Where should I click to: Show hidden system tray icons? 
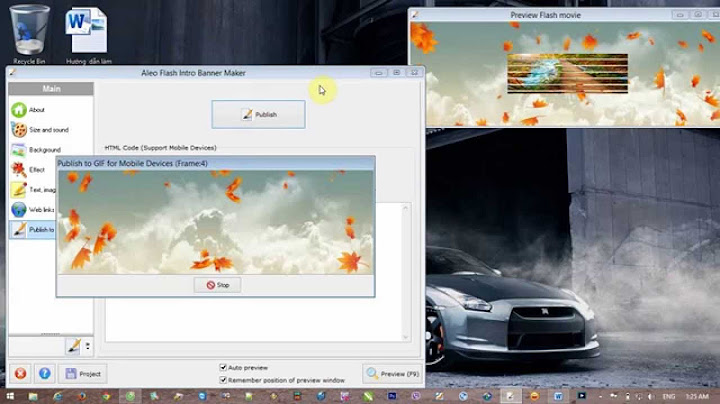point(601,396)
